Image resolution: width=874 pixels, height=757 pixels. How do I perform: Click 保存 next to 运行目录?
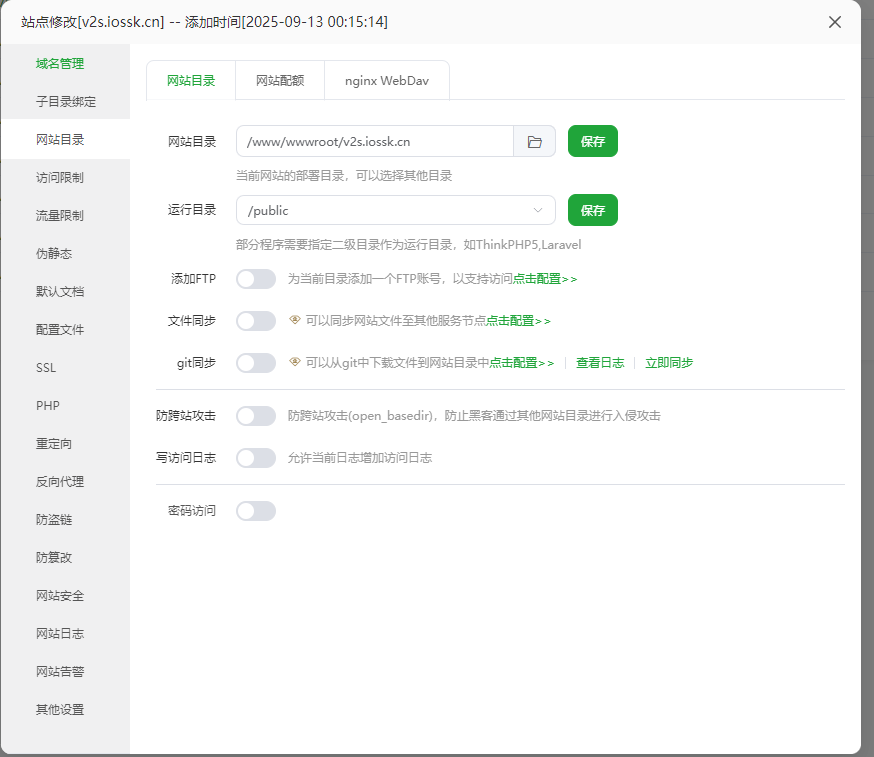[x=592, y=210]
